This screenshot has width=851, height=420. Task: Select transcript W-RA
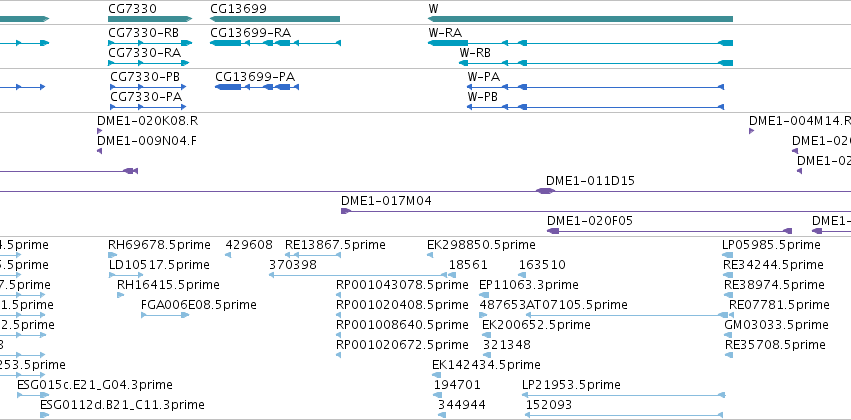(580, 43)
